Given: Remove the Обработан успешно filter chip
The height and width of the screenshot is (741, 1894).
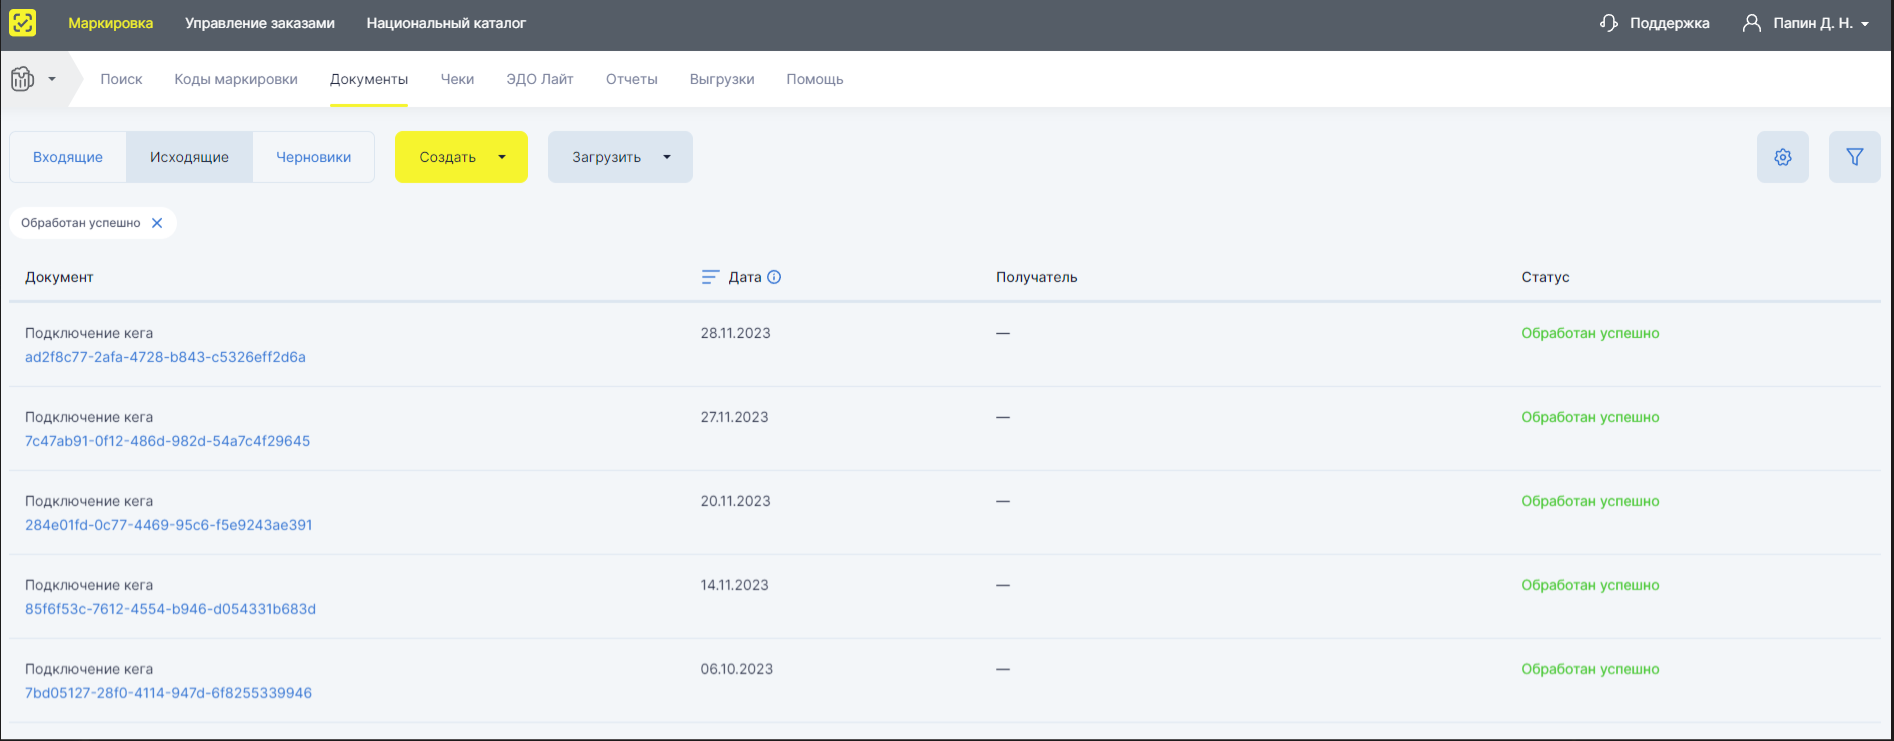Looking at the screenshot, I should click(157, 223).
